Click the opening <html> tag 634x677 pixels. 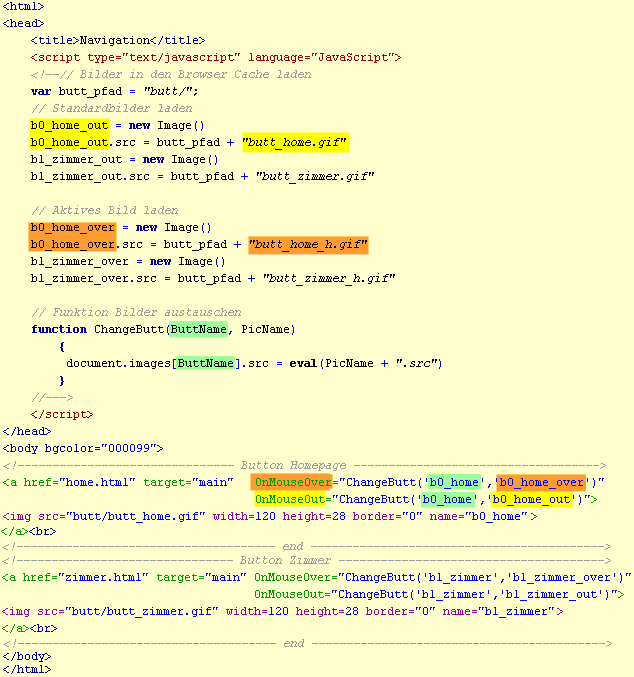tap(23, 6)
